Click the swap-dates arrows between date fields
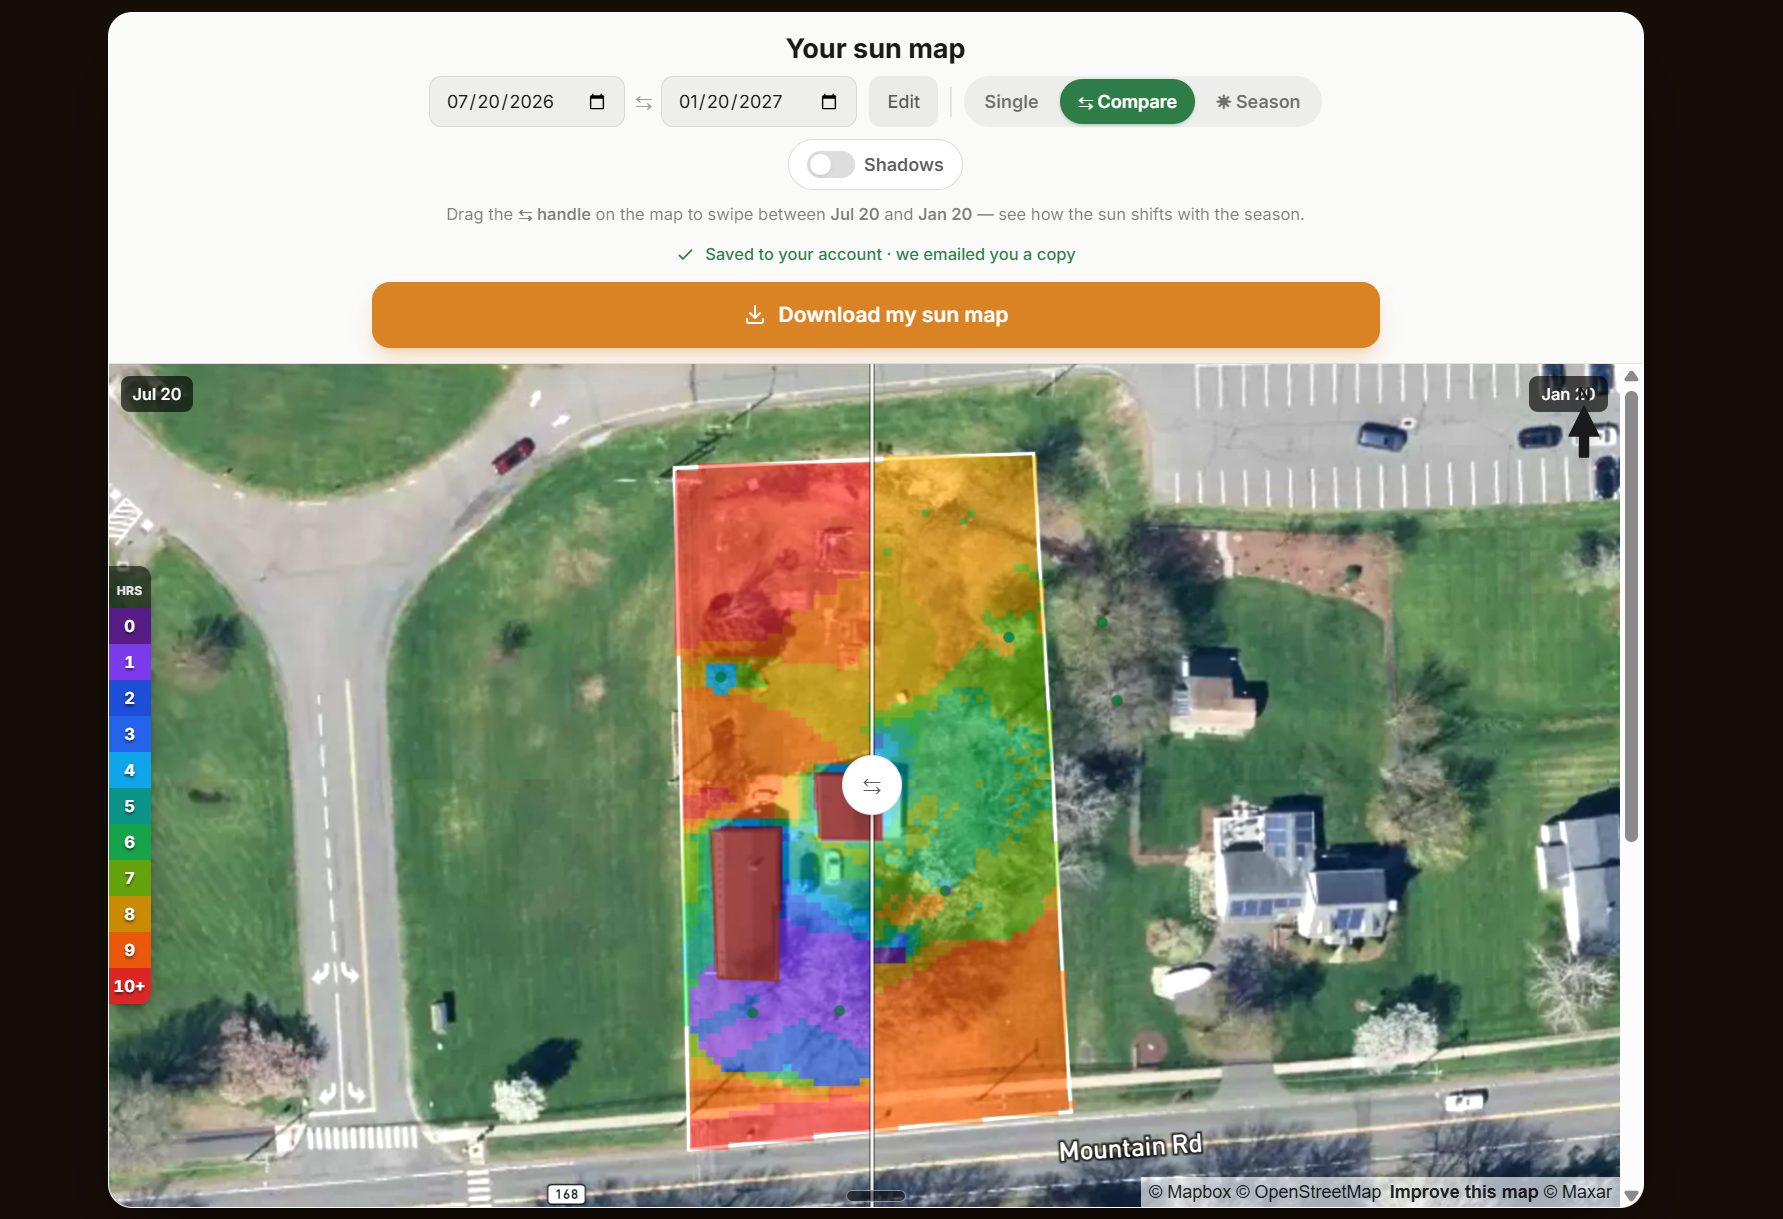1783x1219 pixels. (x=643, y=103)
